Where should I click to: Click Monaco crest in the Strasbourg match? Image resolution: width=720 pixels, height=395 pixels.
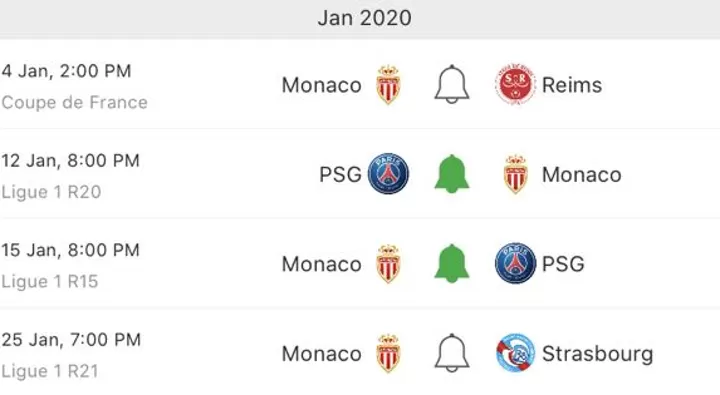pos(388,353)
